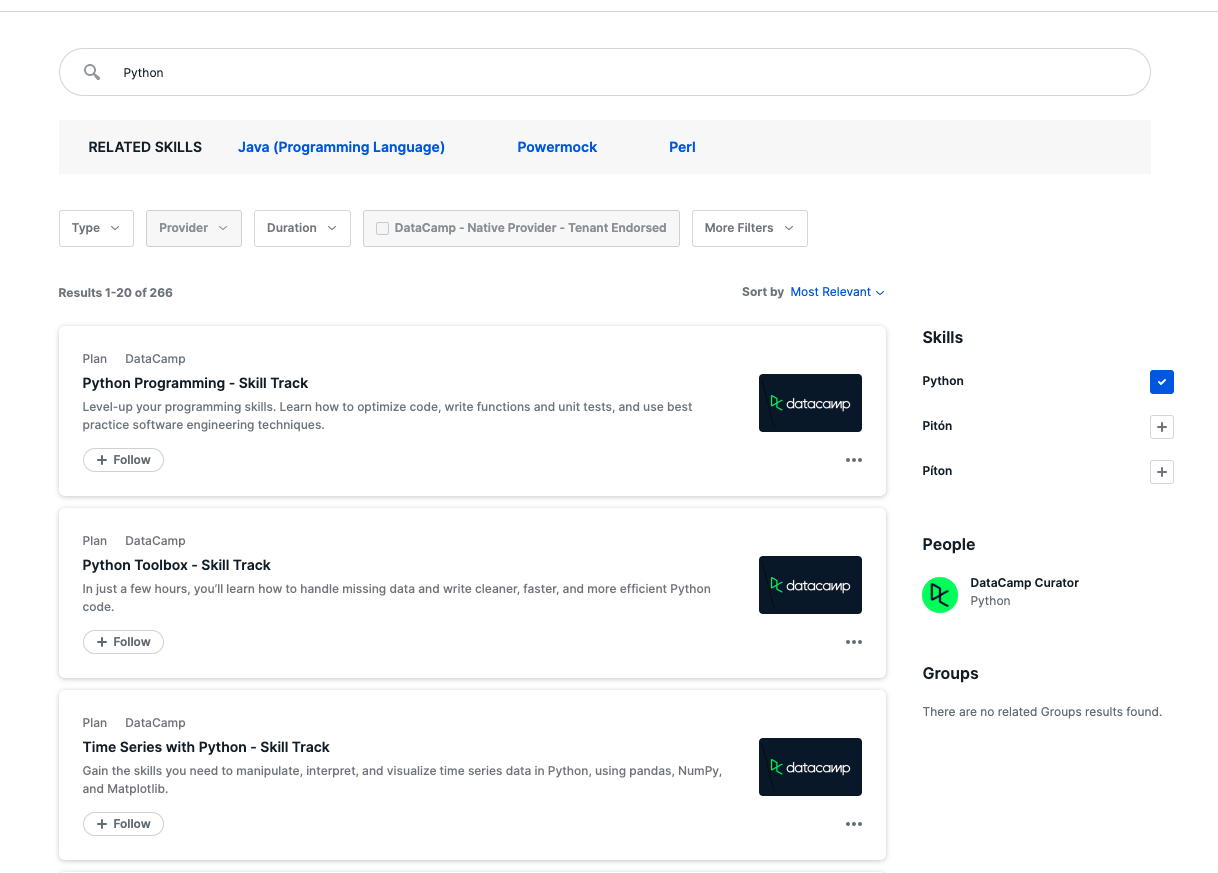Open the Duration filter dropdown
Viewport: 1218px width, 873px height.
click(302, 228)
